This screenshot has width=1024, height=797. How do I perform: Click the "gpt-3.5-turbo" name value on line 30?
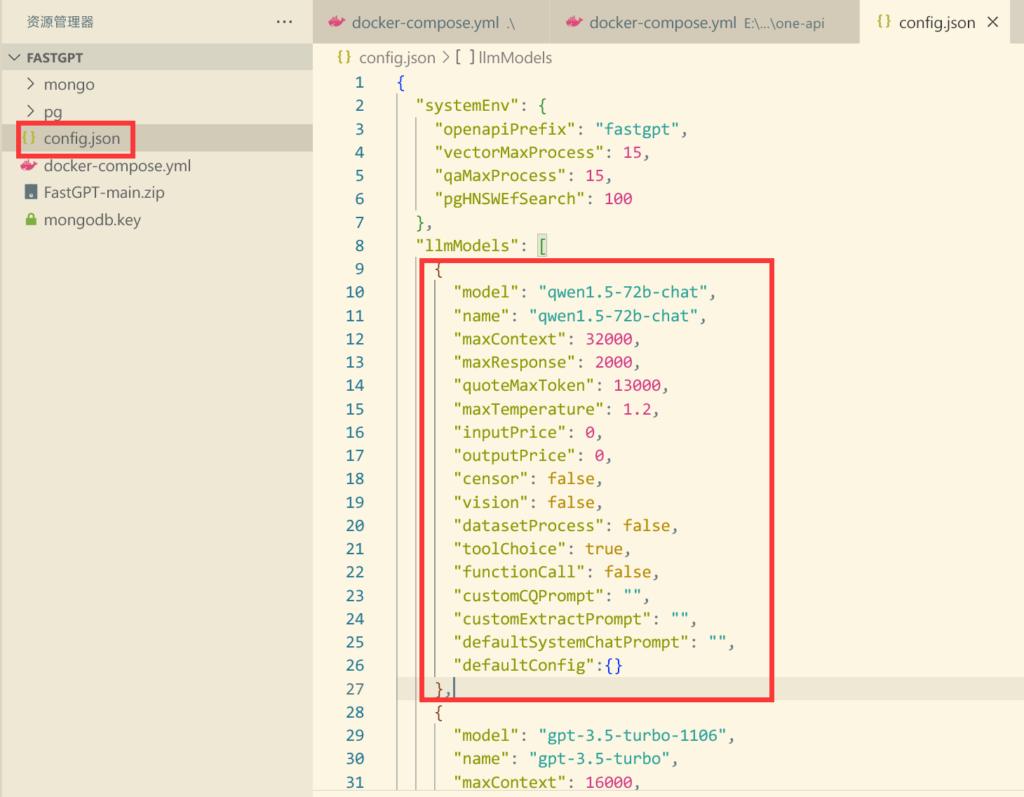(599, 758)
